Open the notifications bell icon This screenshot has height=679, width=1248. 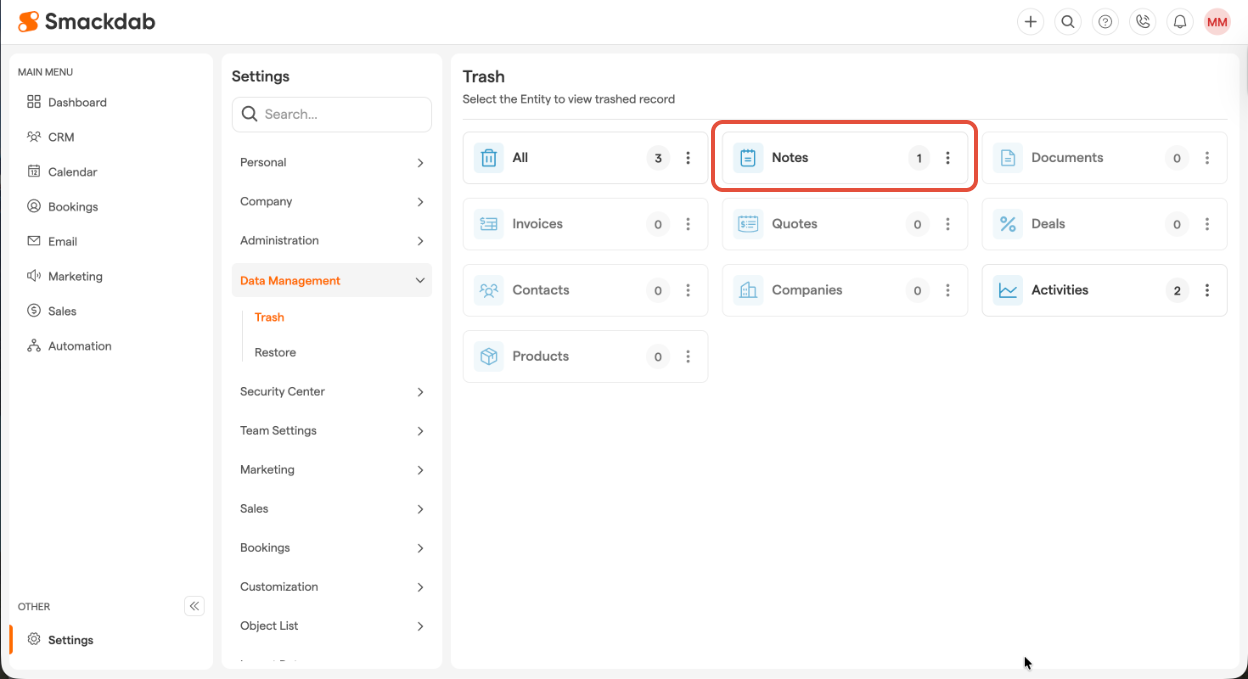coord(1180,22)
